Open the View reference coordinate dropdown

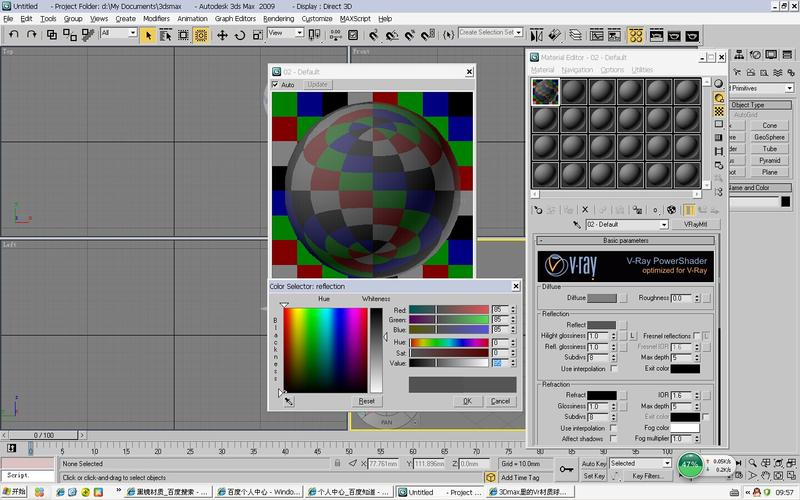coord(285,33)
